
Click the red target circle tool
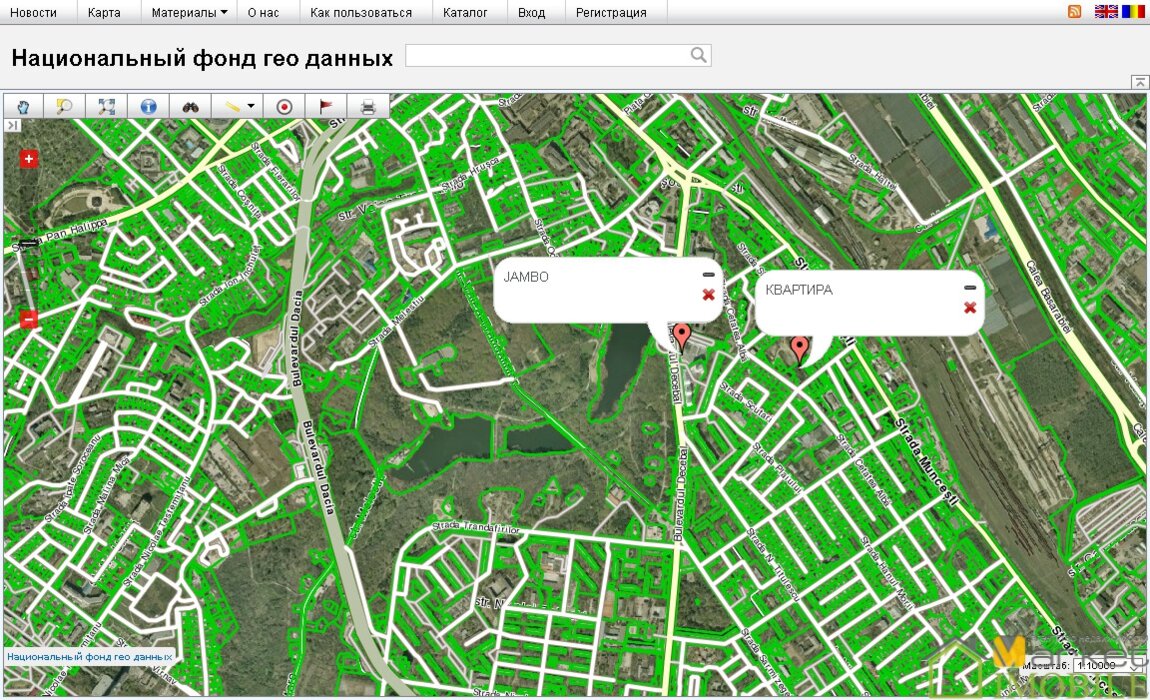click(284, 106)
